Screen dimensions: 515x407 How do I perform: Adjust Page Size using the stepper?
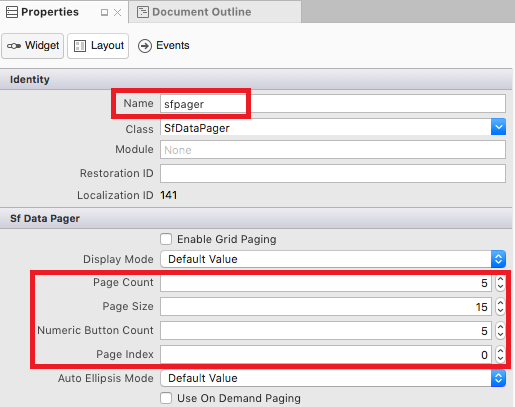pos(500,307)
